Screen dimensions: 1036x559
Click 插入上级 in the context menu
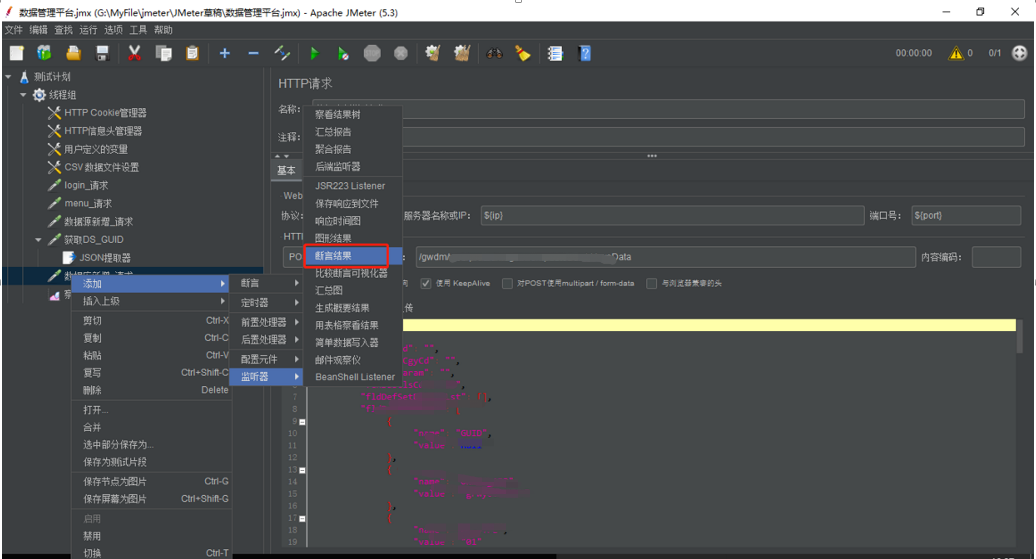click(x=151, y=301)
